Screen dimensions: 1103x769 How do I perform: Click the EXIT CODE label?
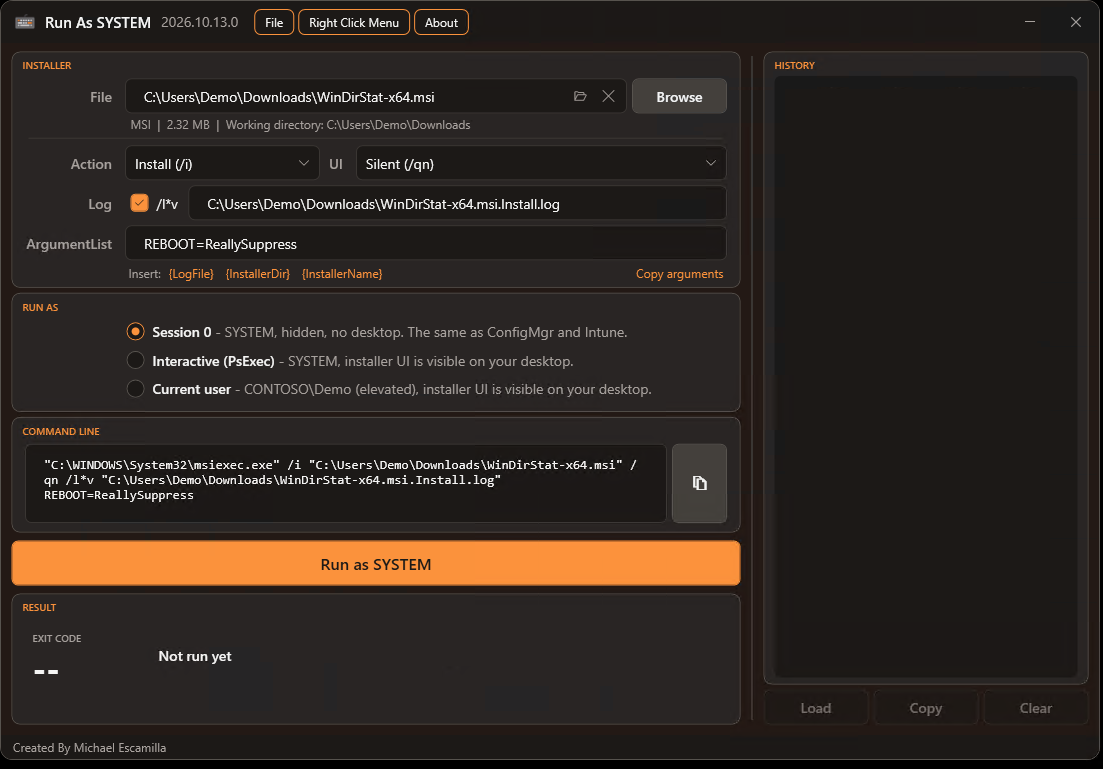point(57,638)
